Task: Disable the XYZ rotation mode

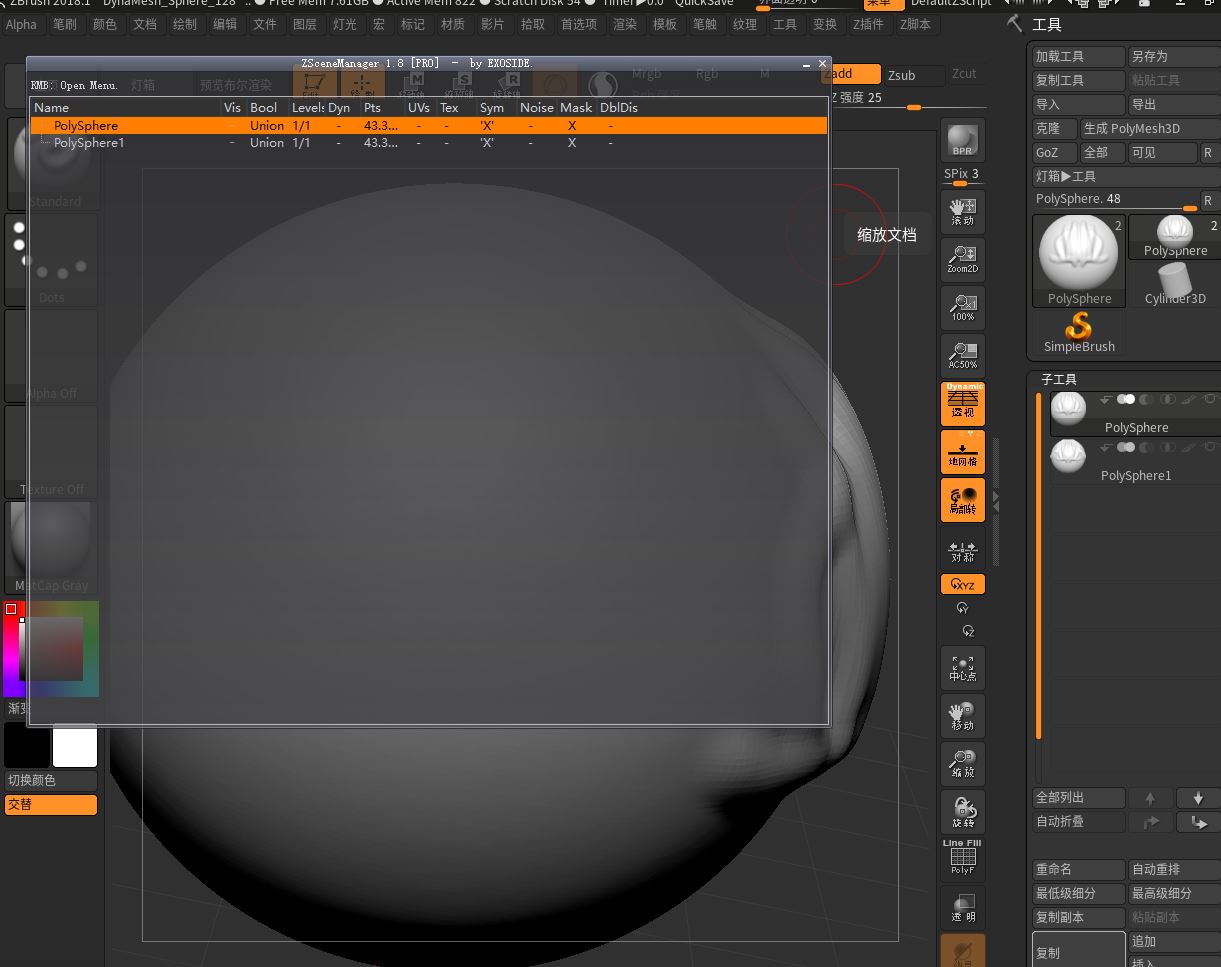Action: (962, 584)
